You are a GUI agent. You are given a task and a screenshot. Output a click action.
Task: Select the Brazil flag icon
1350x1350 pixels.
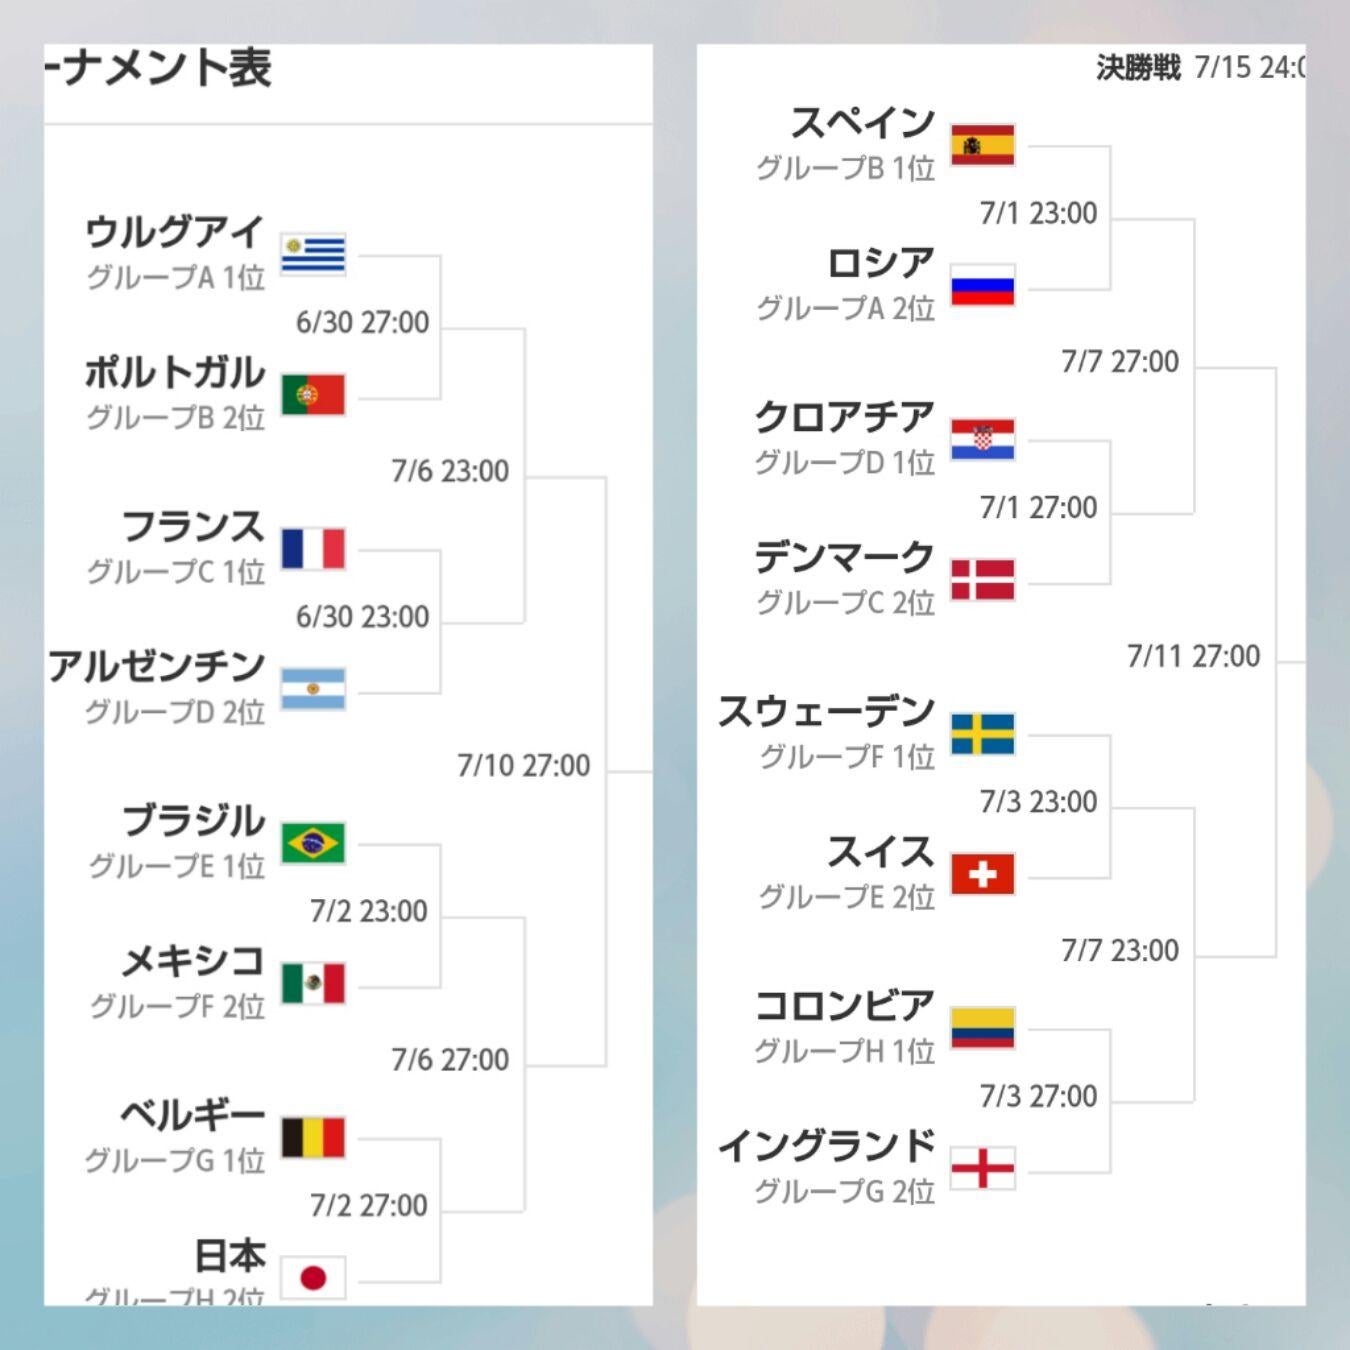(x=313, y=843)
